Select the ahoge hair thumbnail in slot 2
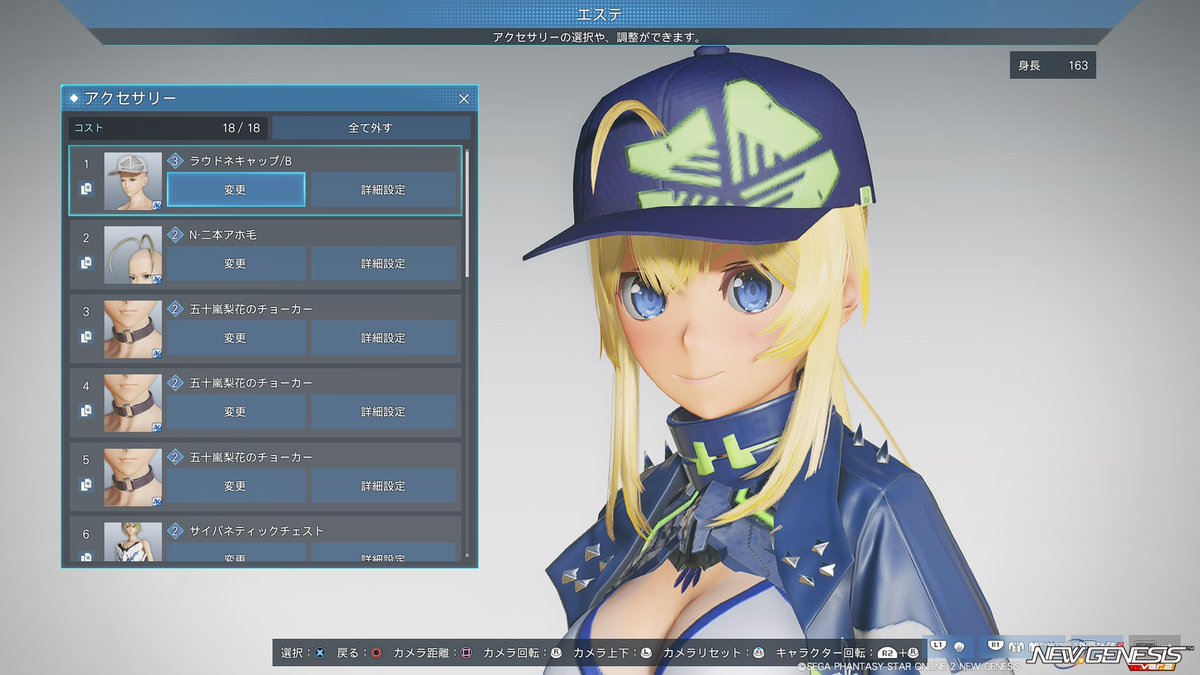Screen dimensions: 1200x675 point(133,255)
